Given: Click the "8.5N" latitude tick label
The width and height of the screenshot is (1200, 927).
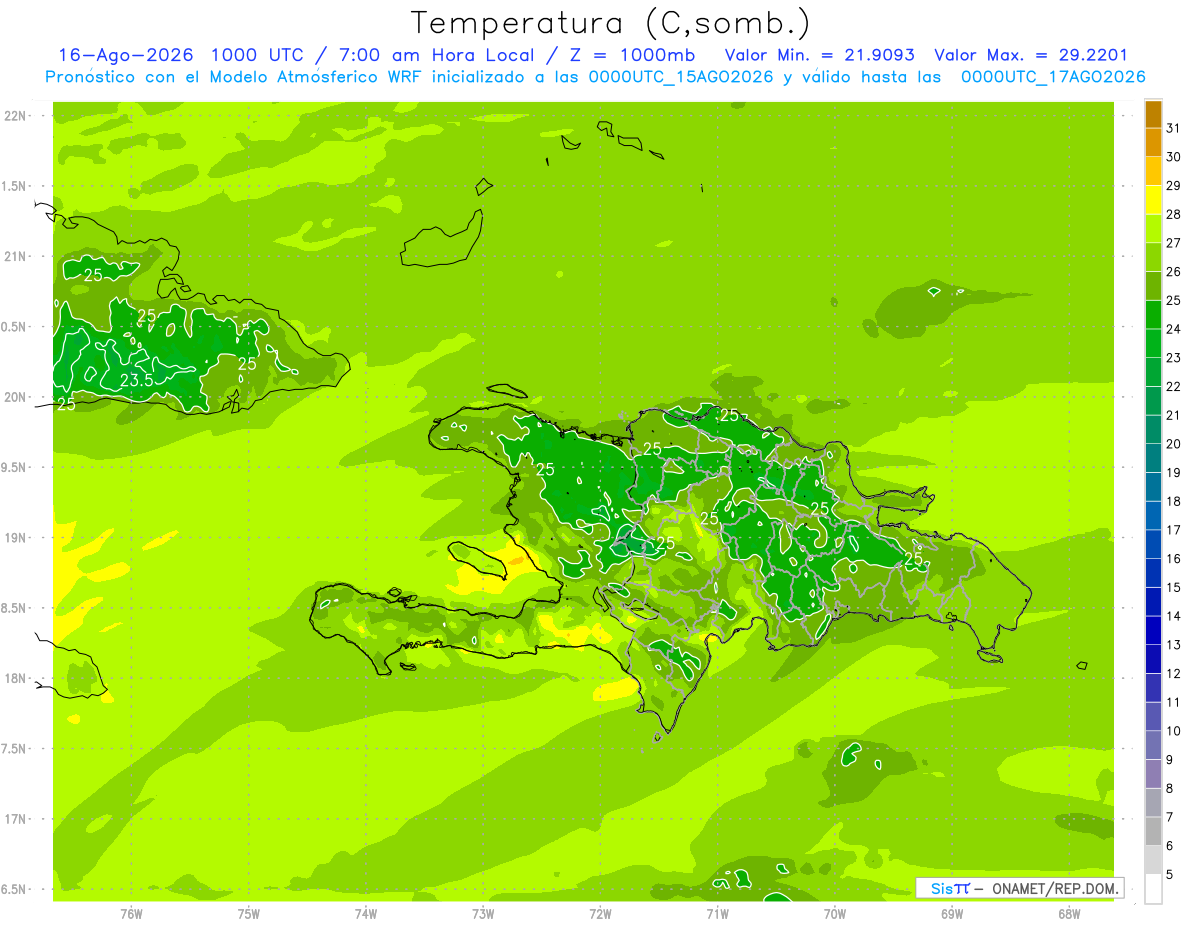Looking at the screenshot, I should pos(15,608).
